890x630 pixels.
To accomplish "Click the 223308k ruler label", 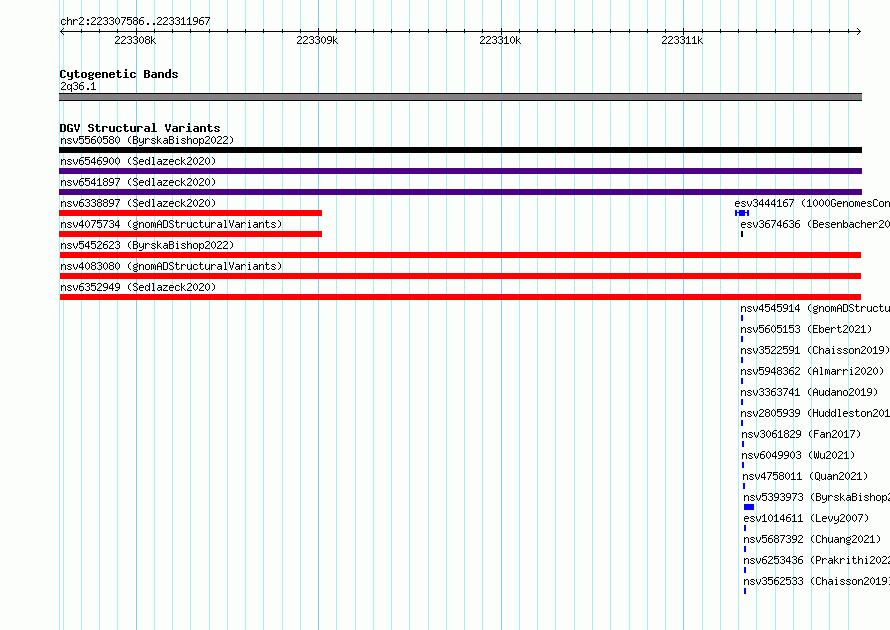I will (x=135, y=40).
